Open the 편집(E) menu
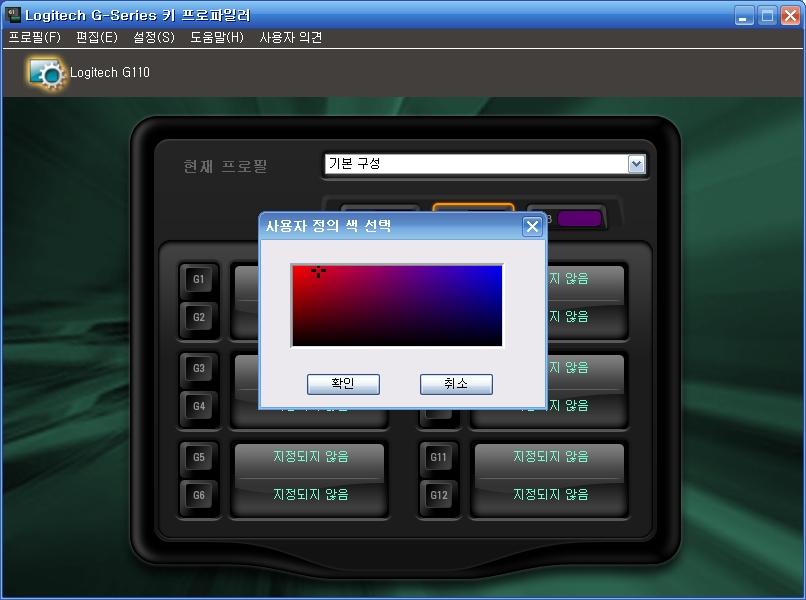The height and width of the screenshot is (600, 806). pyautogui.click(x=97, y=38)
